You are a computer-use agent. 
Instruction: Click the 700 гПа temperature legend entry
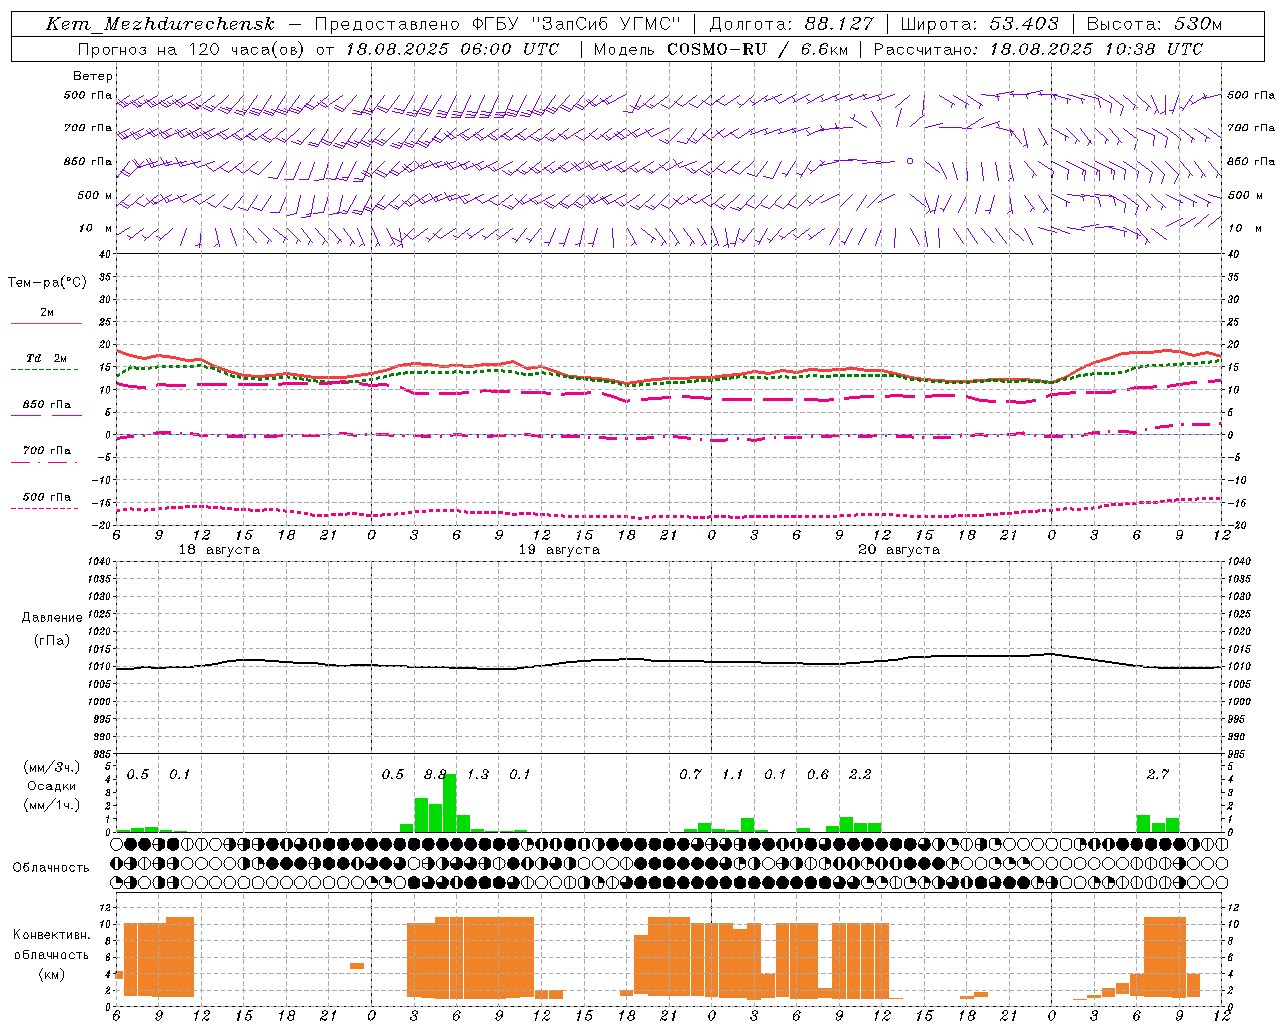coord(46,454)
